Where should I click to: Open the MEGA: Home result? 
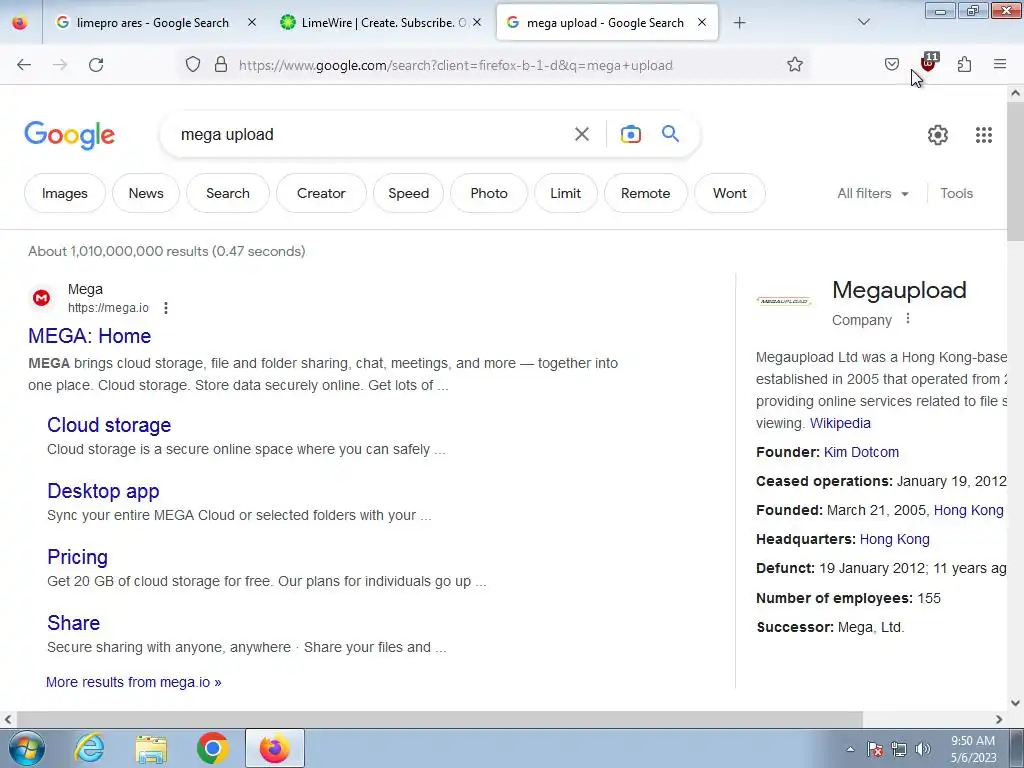(89, 336)
